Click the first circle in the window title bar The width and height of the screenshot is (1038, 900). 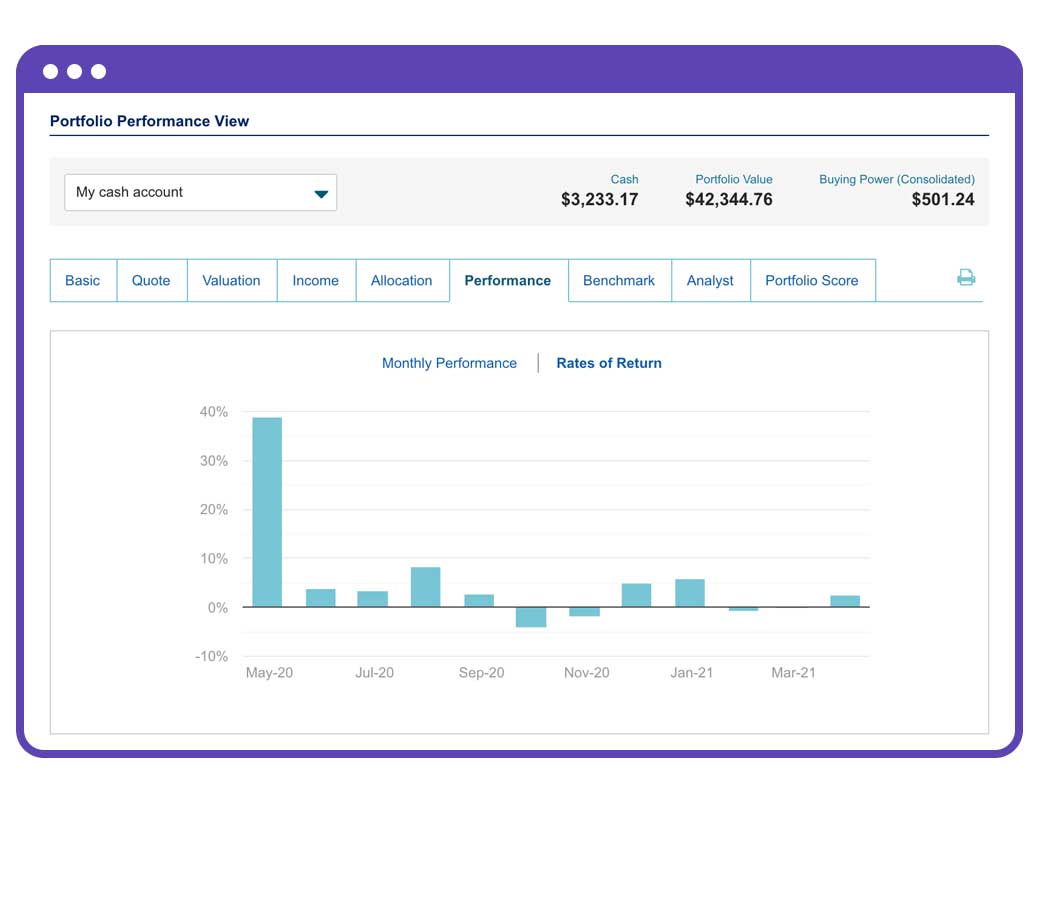point(51,71)
